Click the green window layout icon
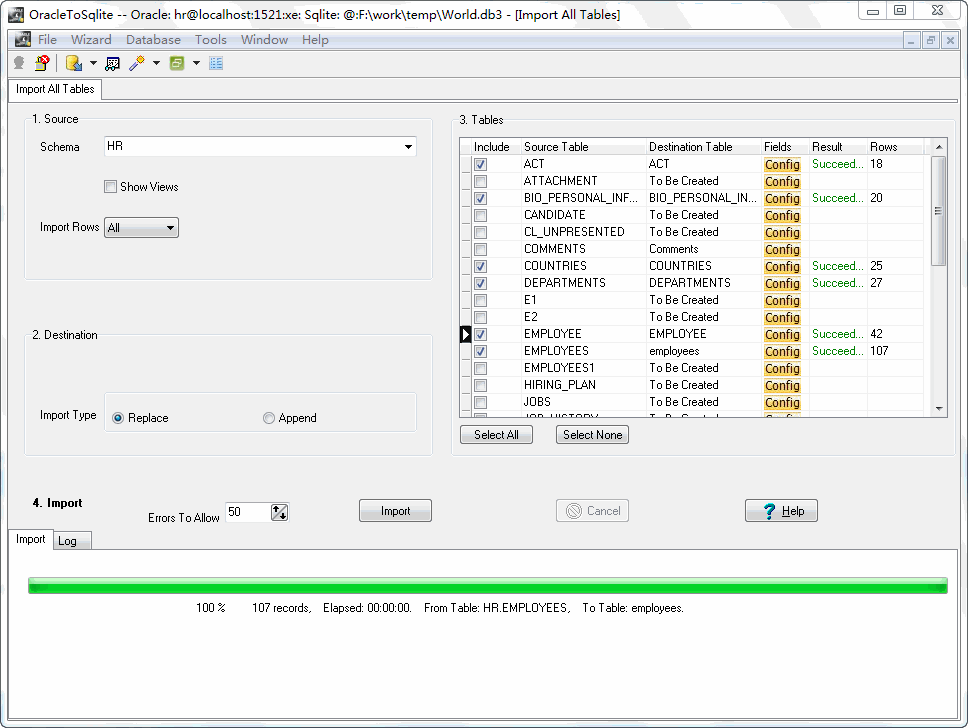This screenshot has height=728, width=968. [177, 63]
